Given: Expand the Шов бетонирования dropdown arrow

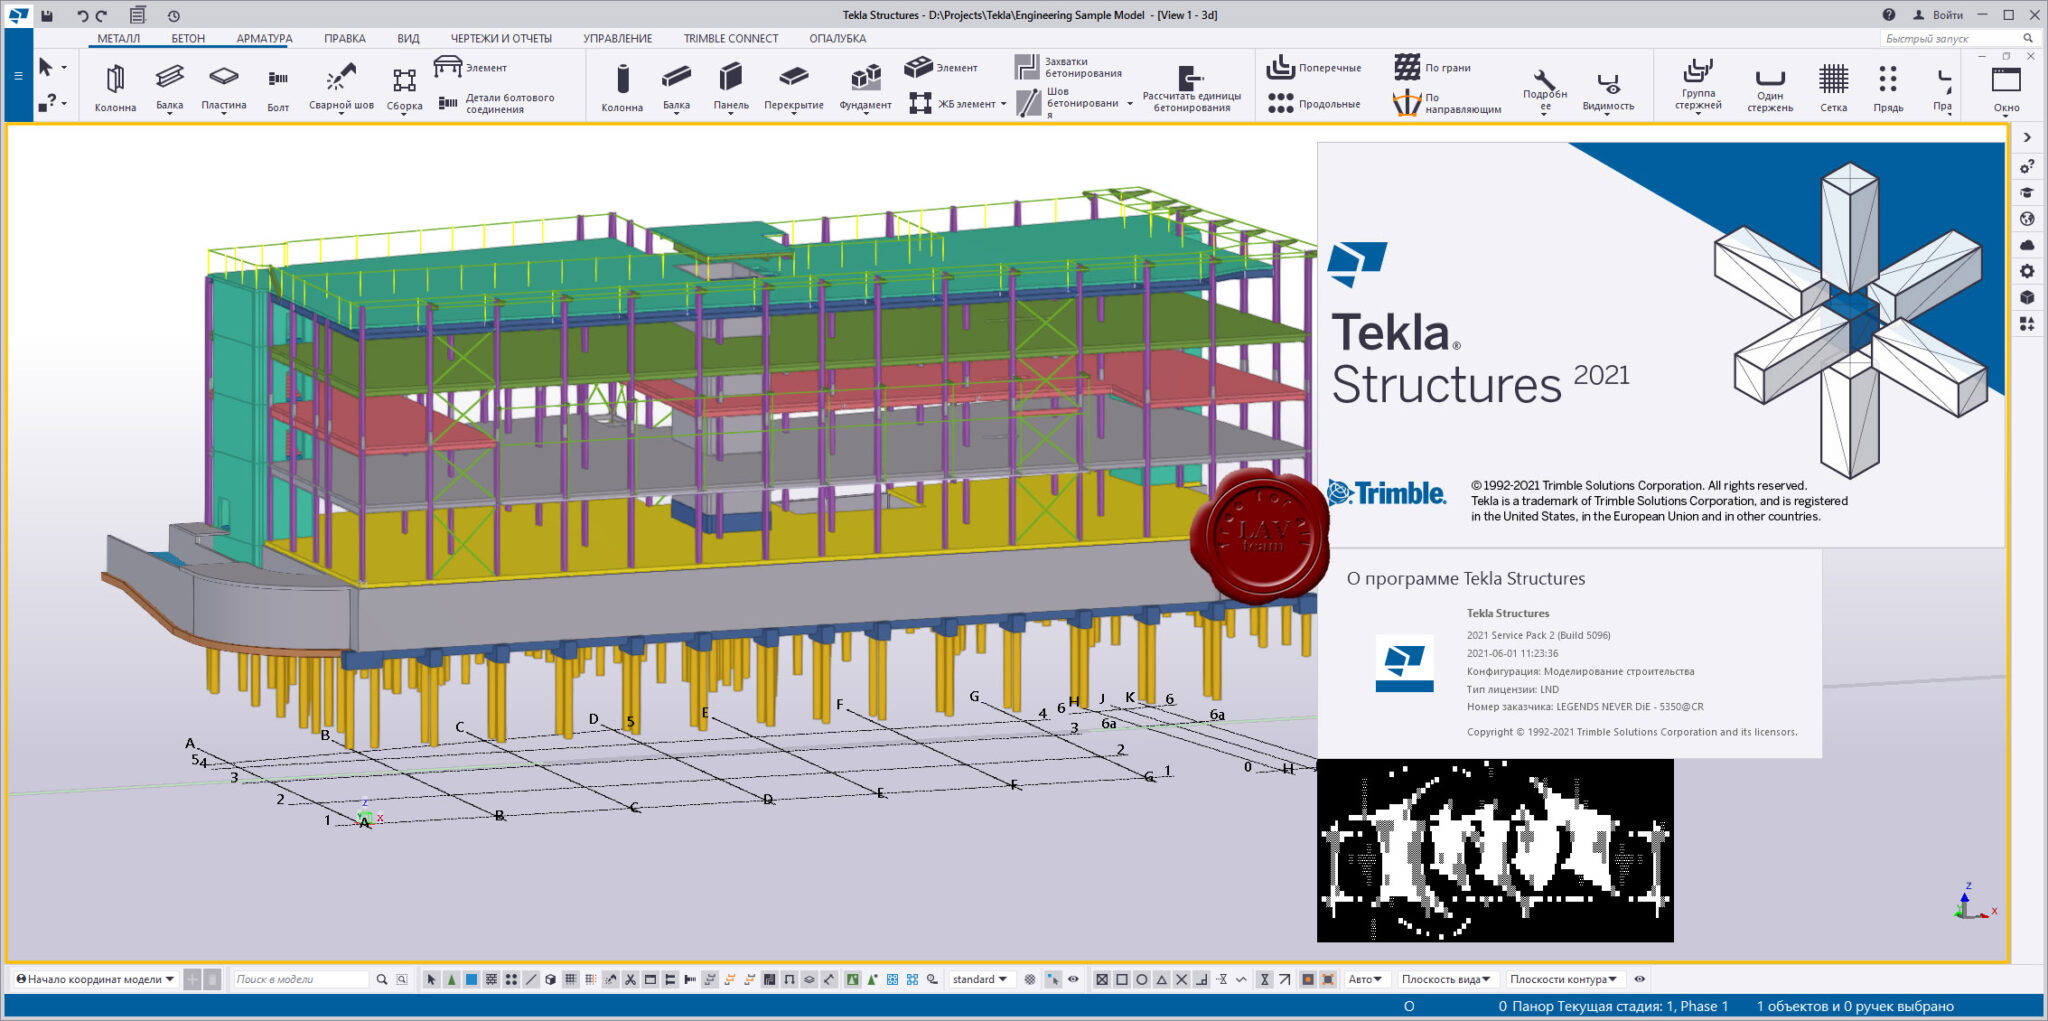Looking at the screenshot, I should 1130,104.
